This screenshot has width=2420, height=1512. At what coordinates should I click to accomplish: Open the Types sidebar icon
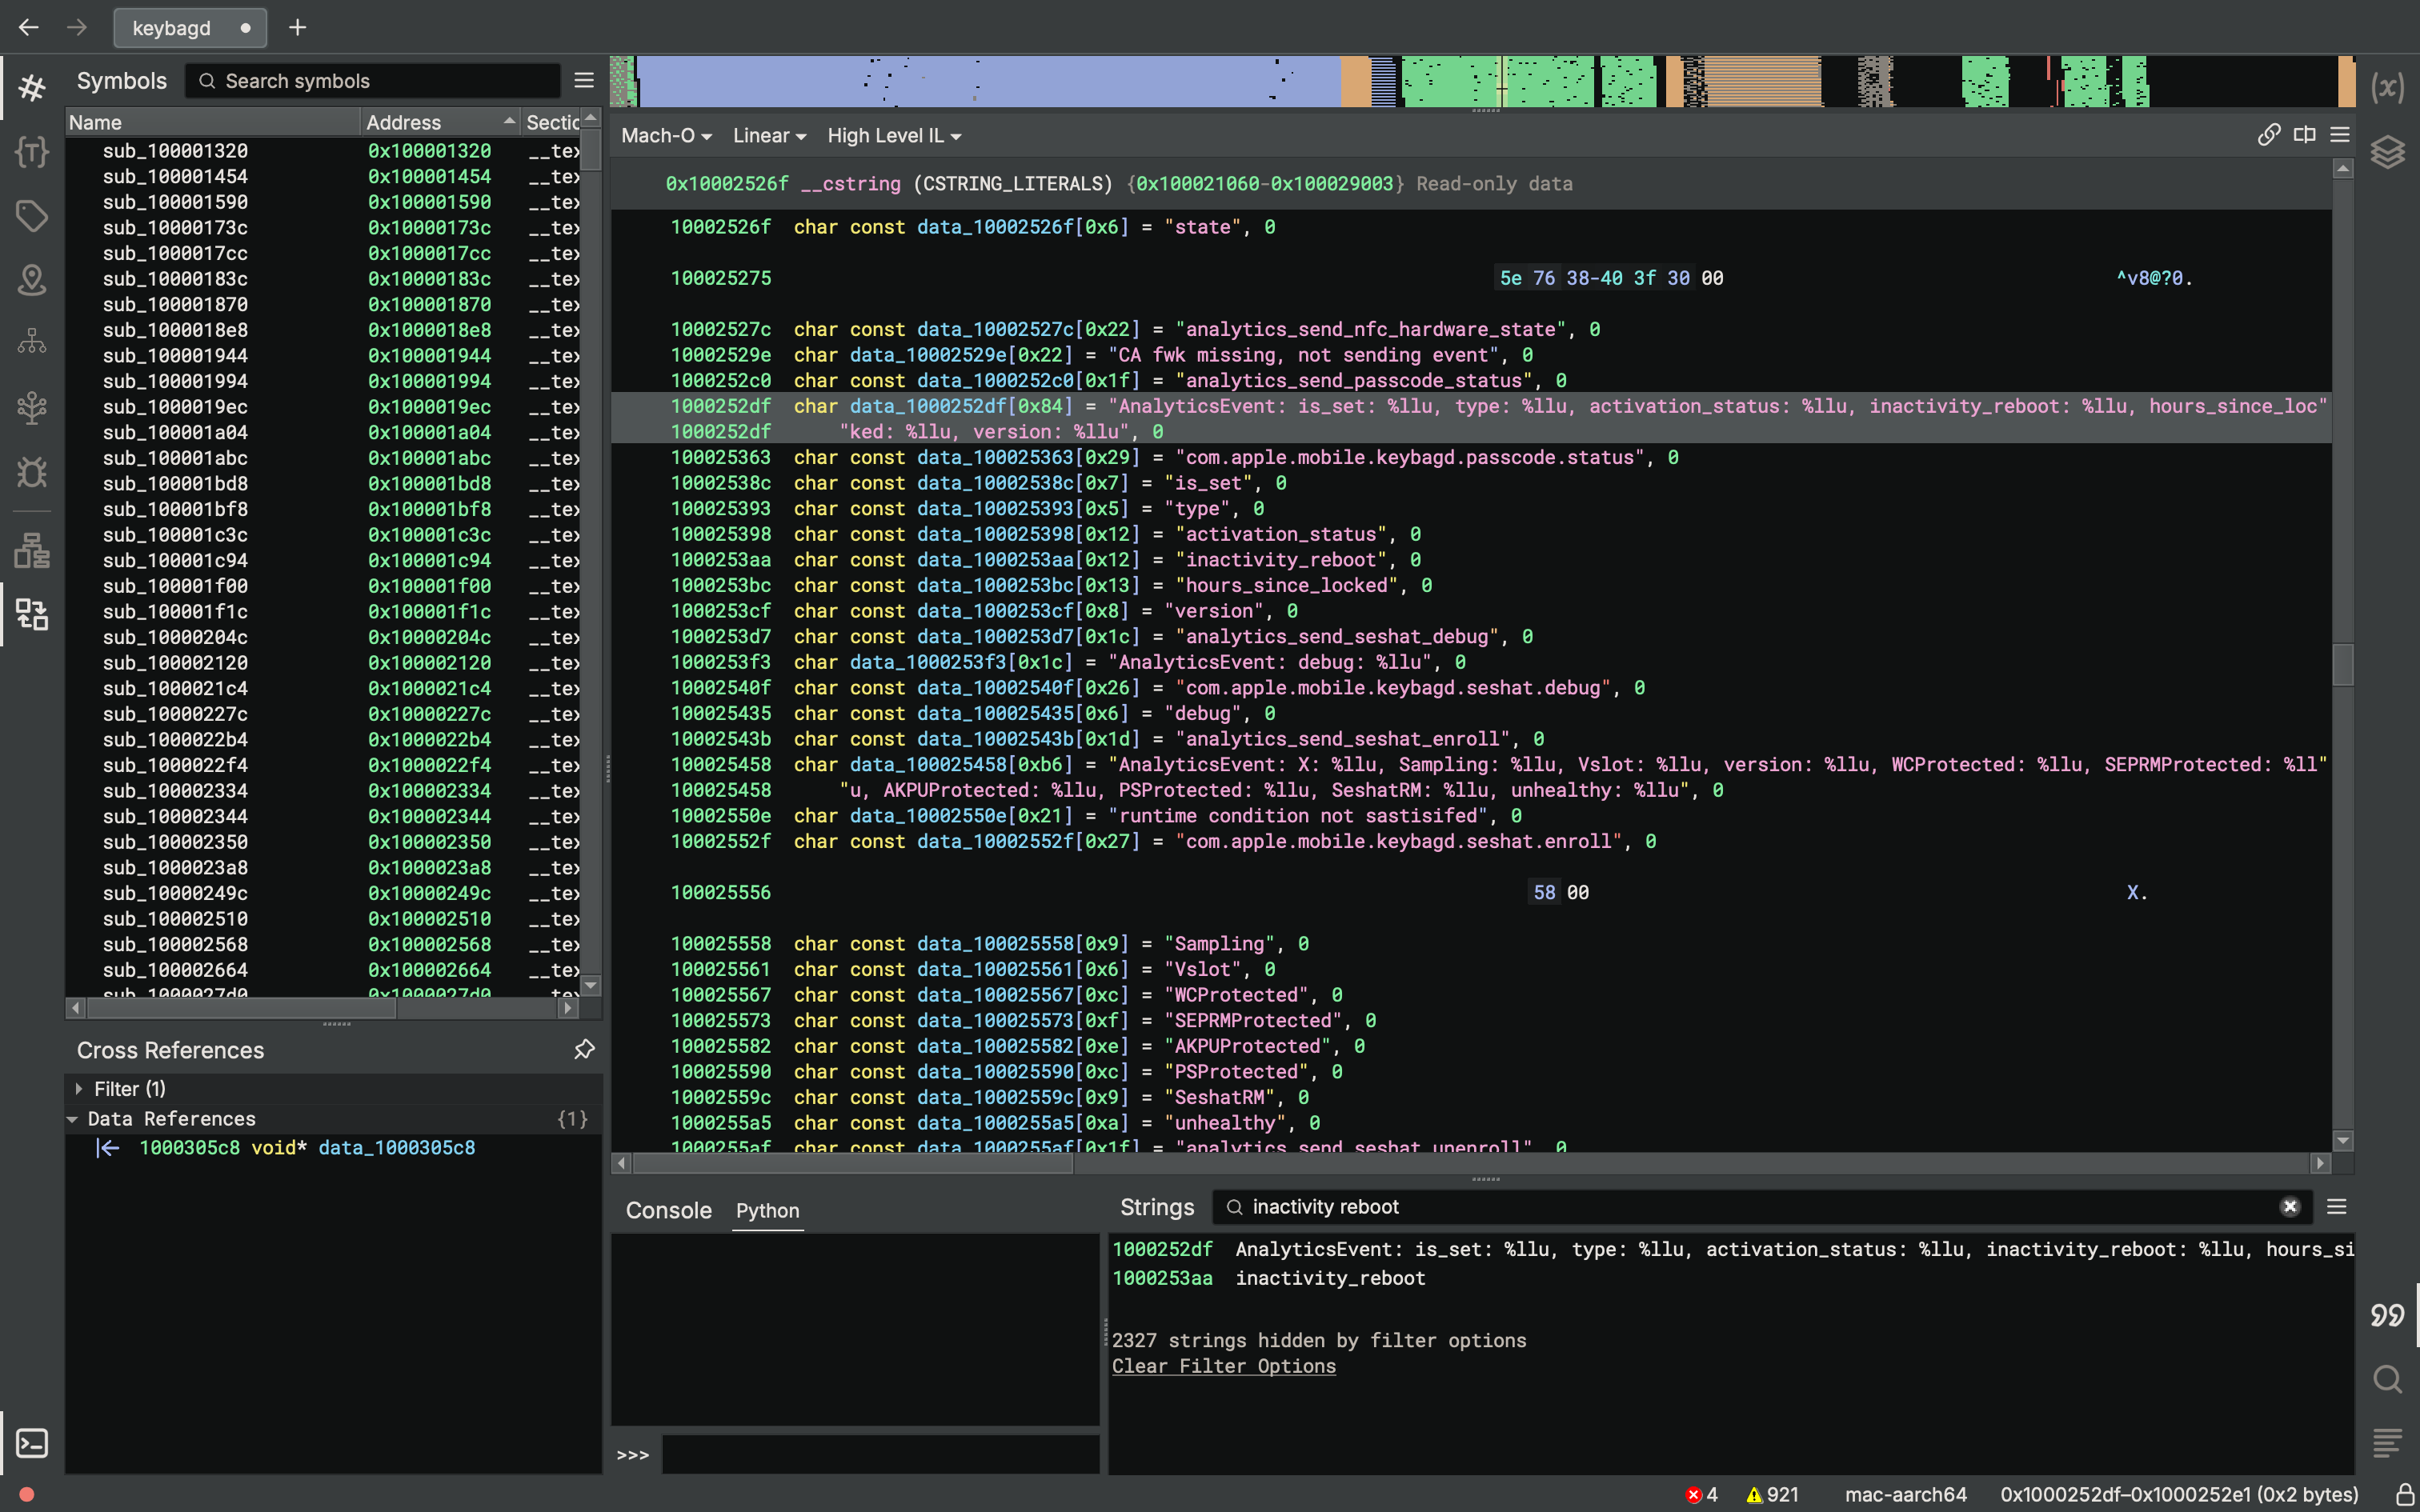coord(32,152)
